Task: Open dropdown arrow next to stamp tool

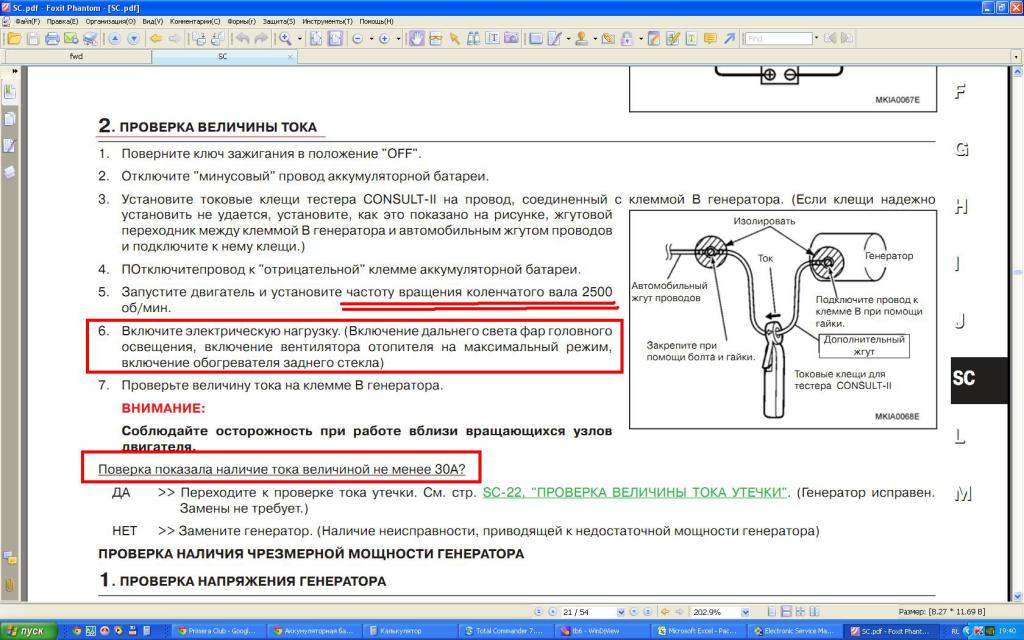Action: 595,39
